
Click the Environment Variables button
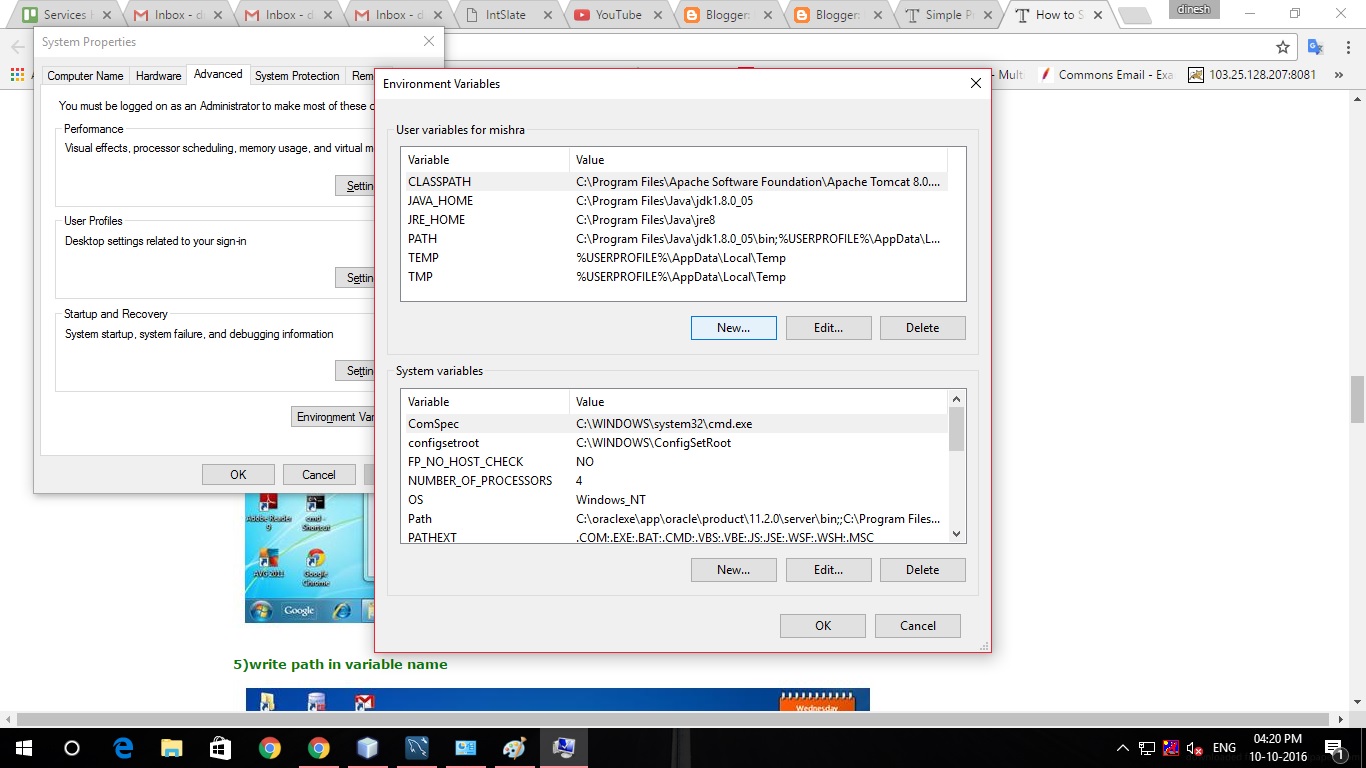(x=335, y=416)
